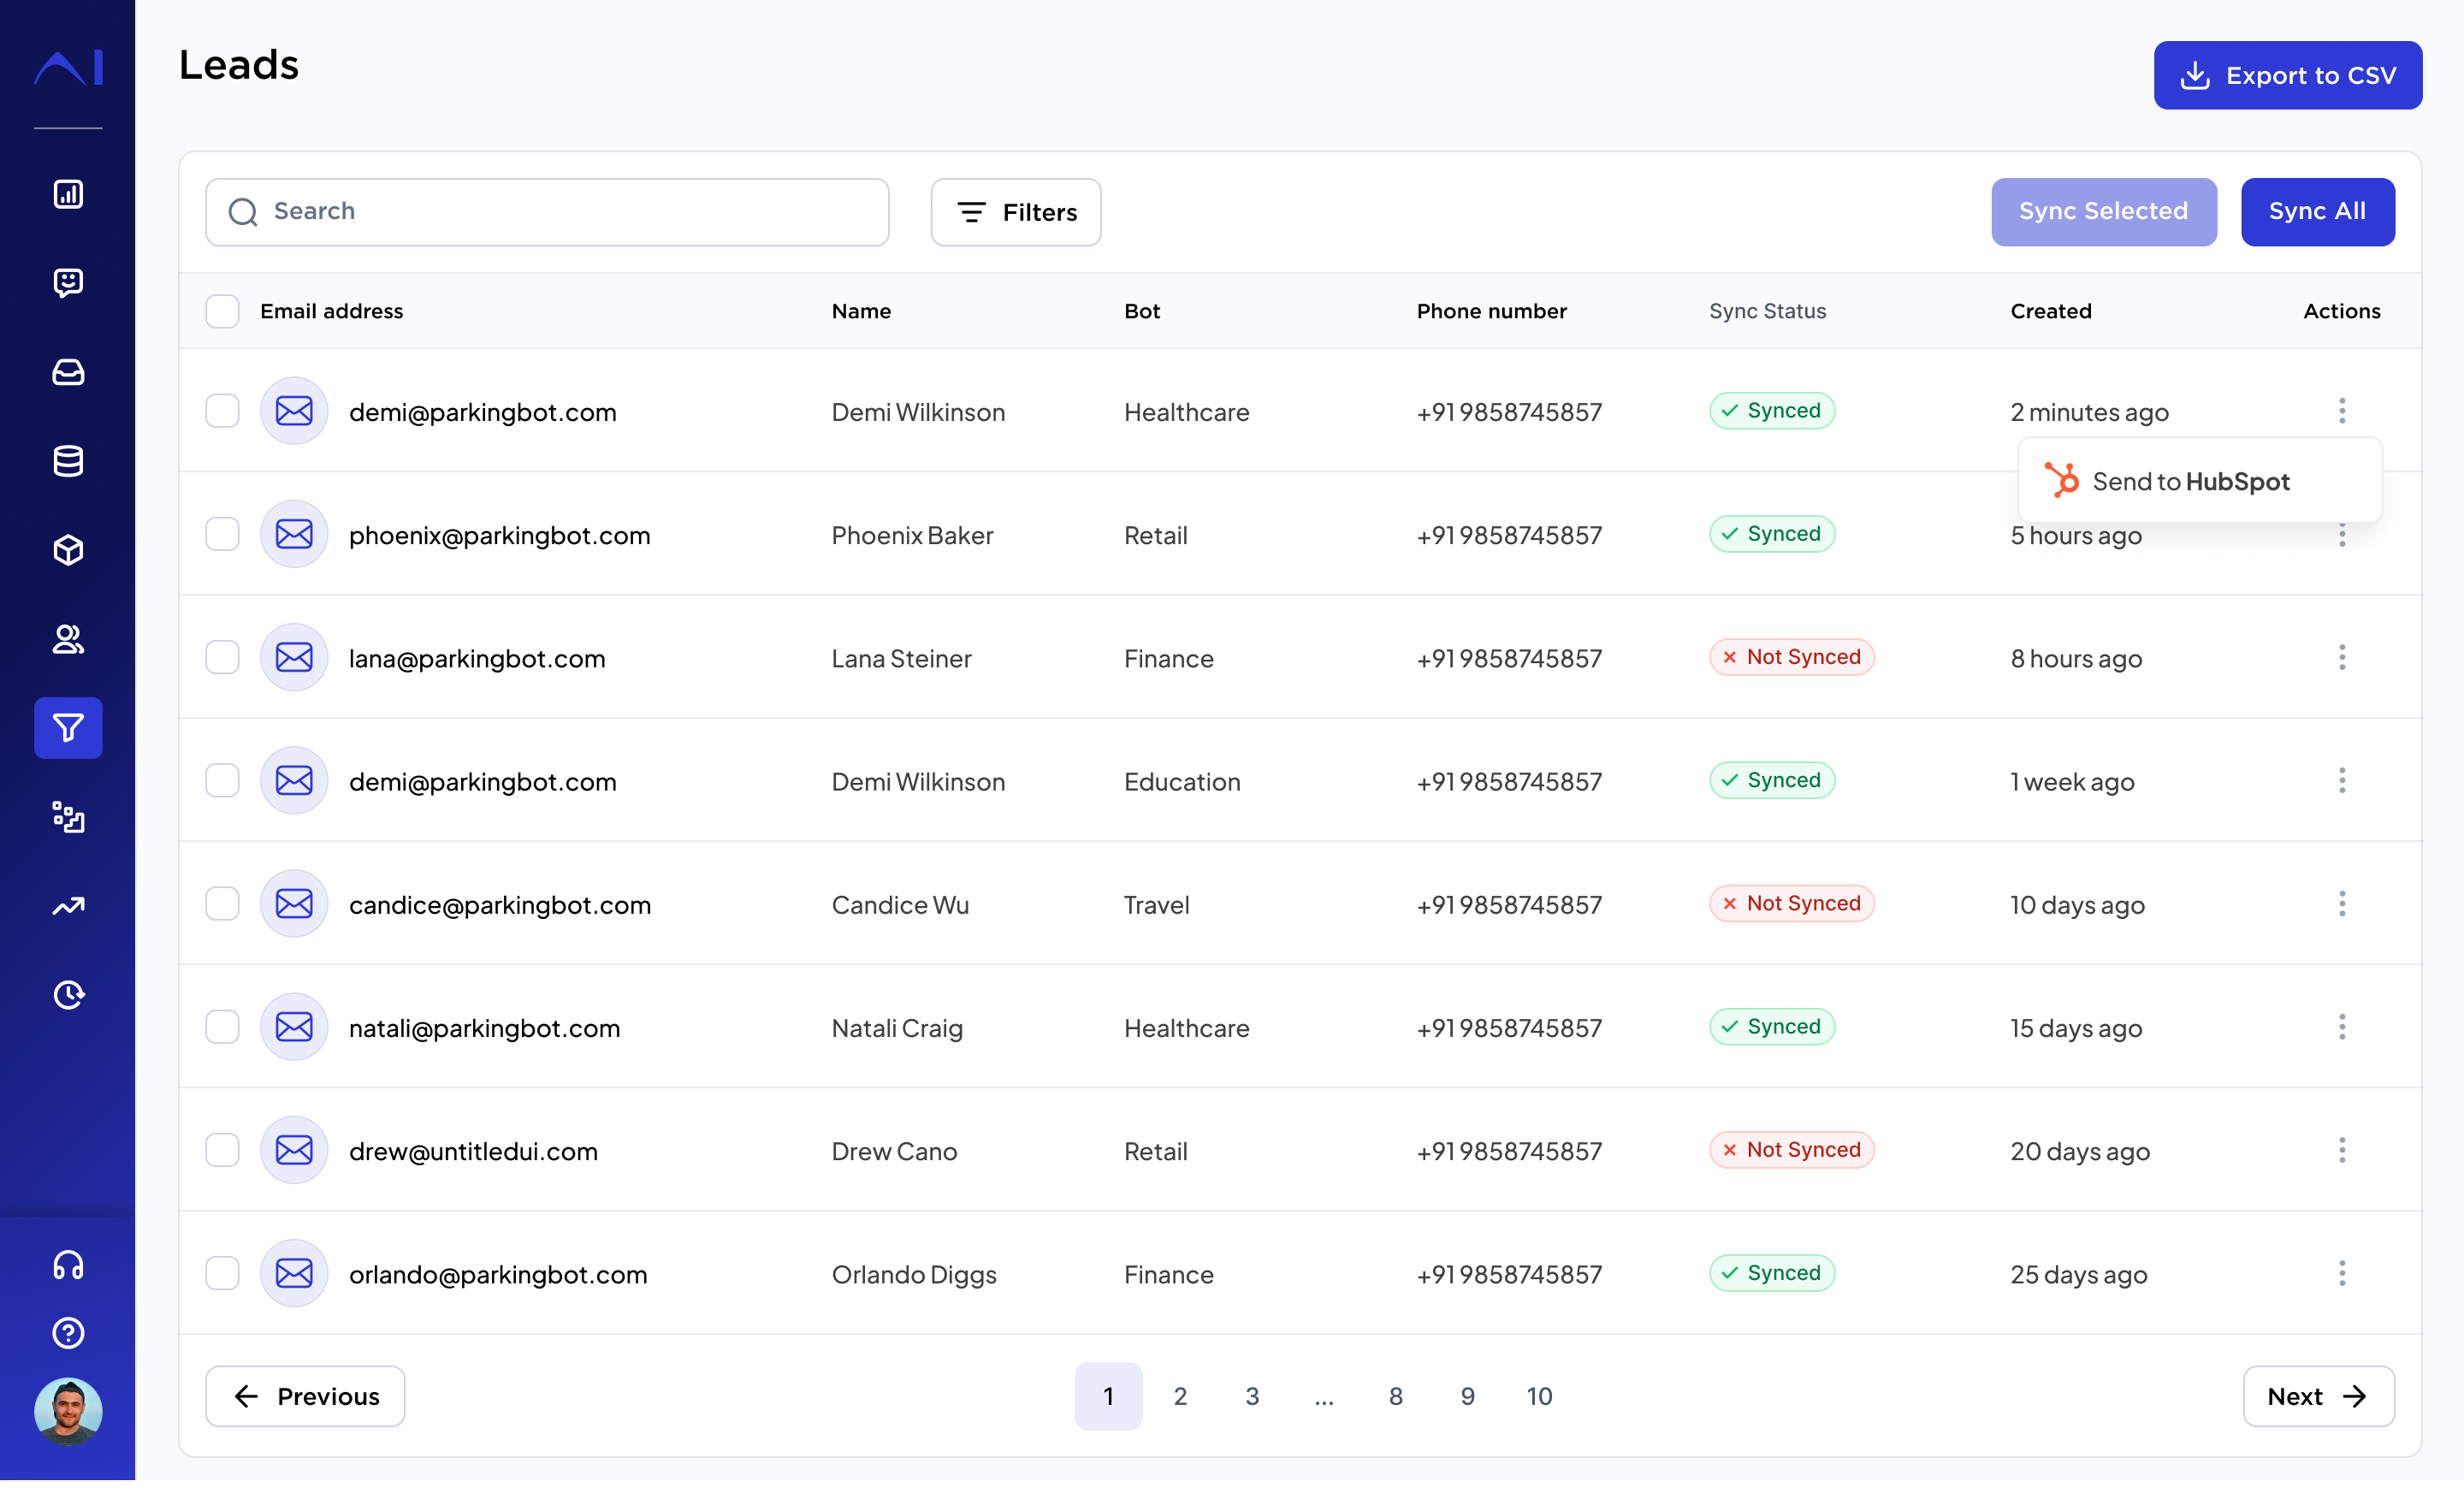Open the help question mark icon

(x=68, y=1333)
